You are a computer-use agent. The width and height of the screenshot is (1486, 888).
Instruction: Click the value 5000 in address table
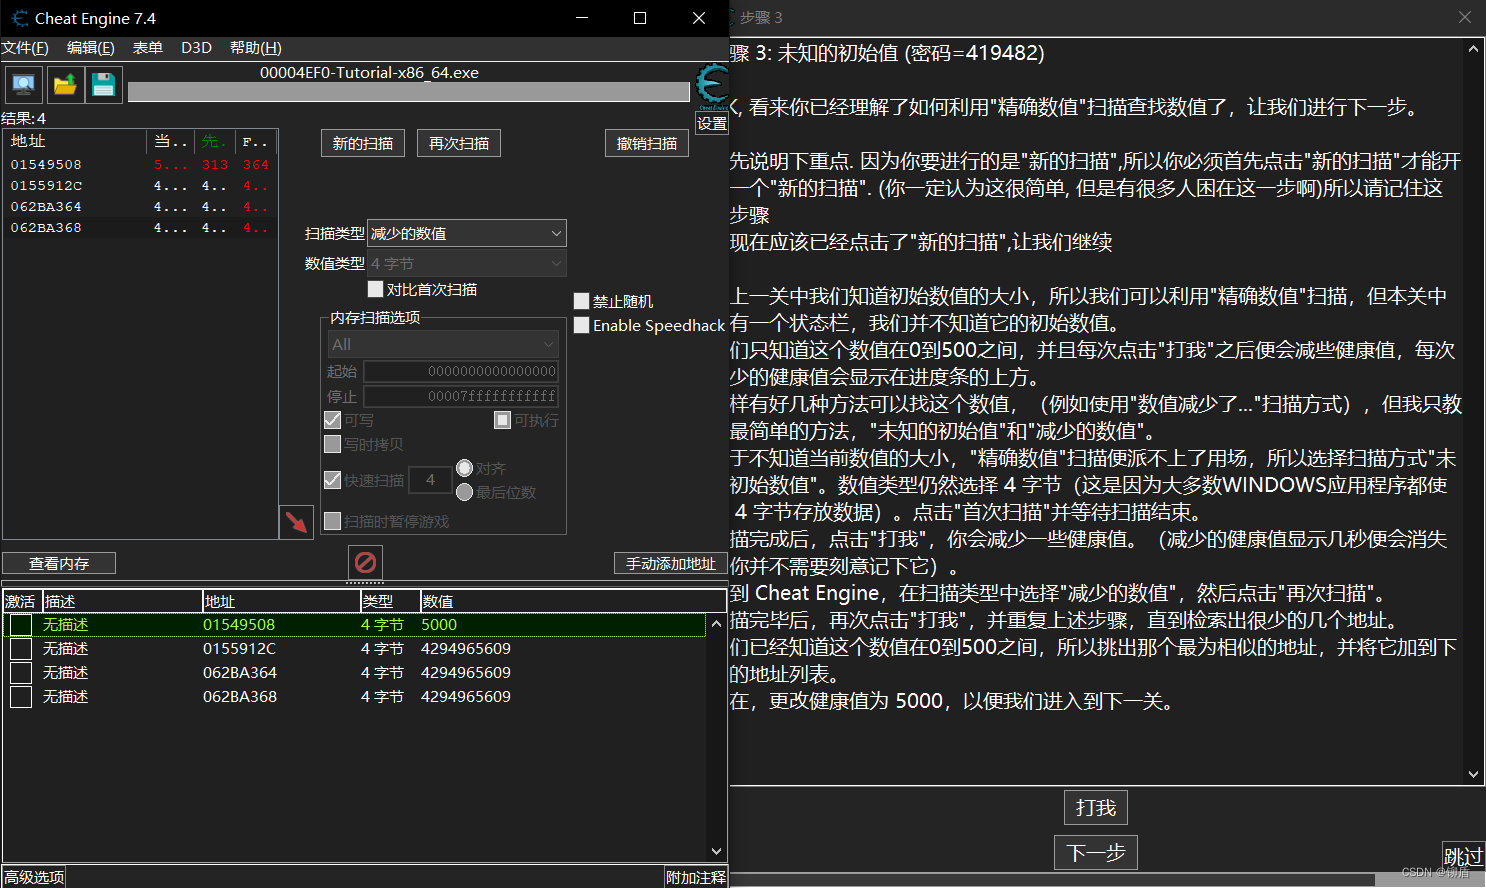tap(439, 625)
